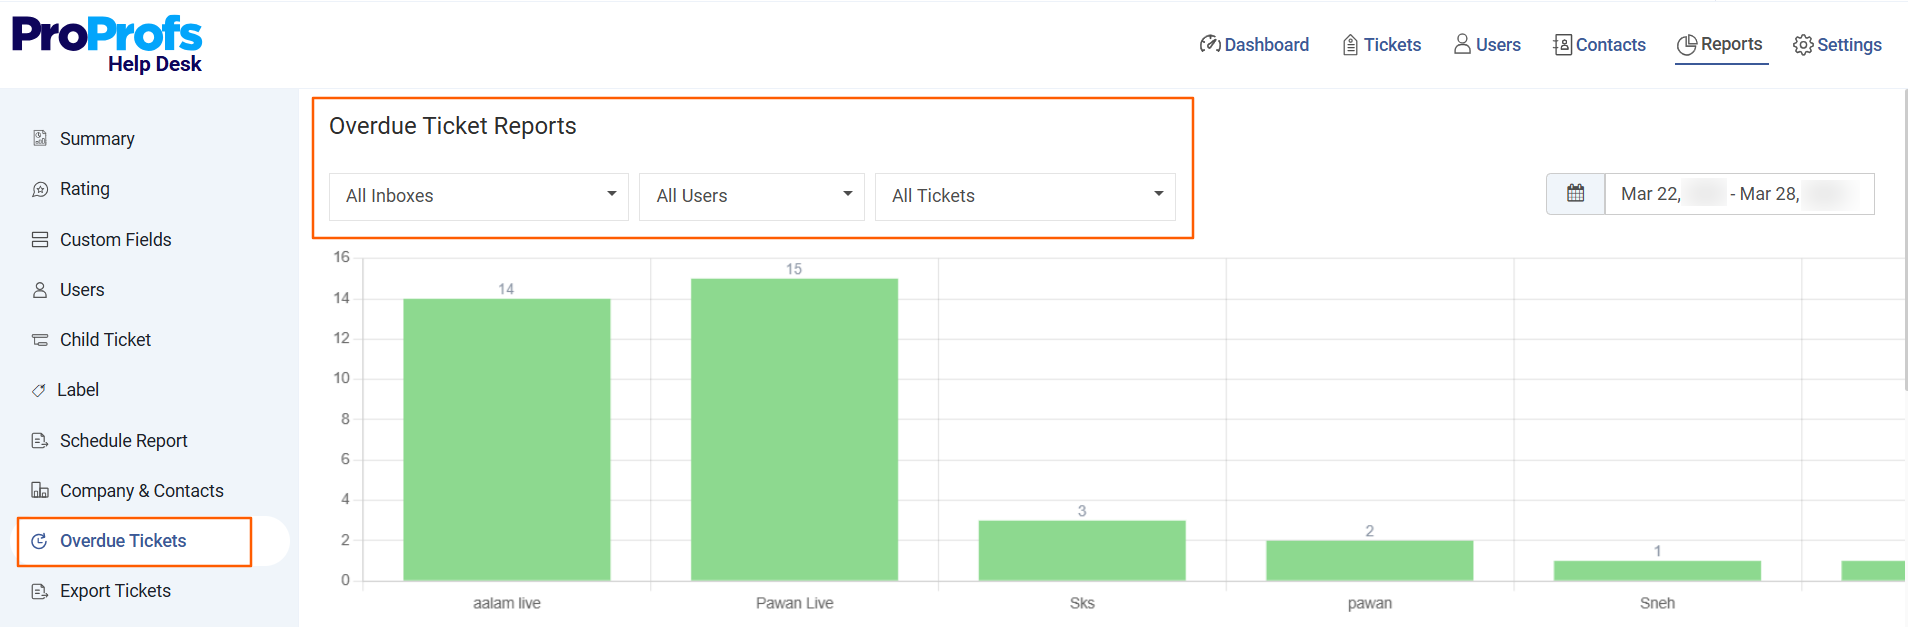Open the All Users dropdown
Viewport: 1908px width, 627px height.
[x=752, y=196]
